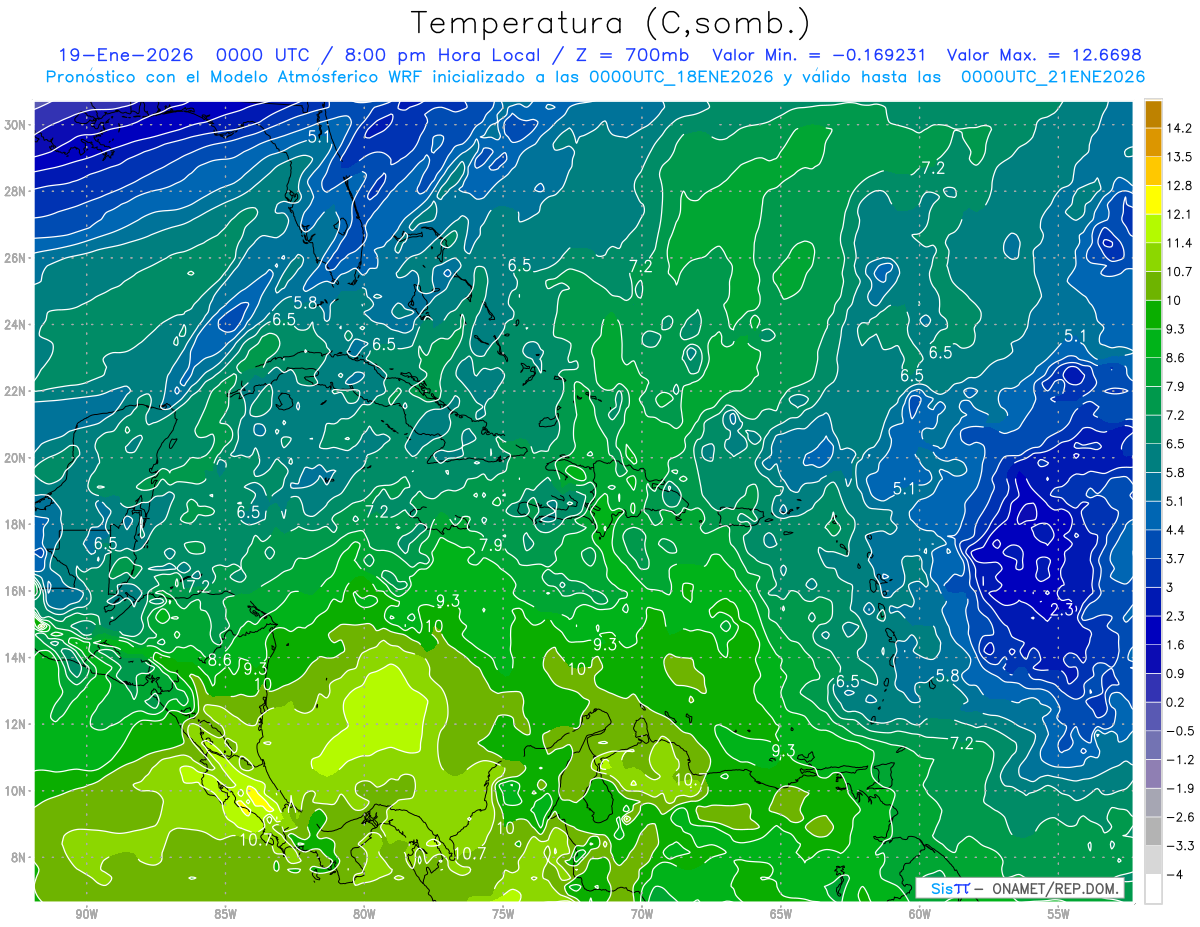Pick the dark blue swatch between 1.6 and 2.3

pos(1153,630)
